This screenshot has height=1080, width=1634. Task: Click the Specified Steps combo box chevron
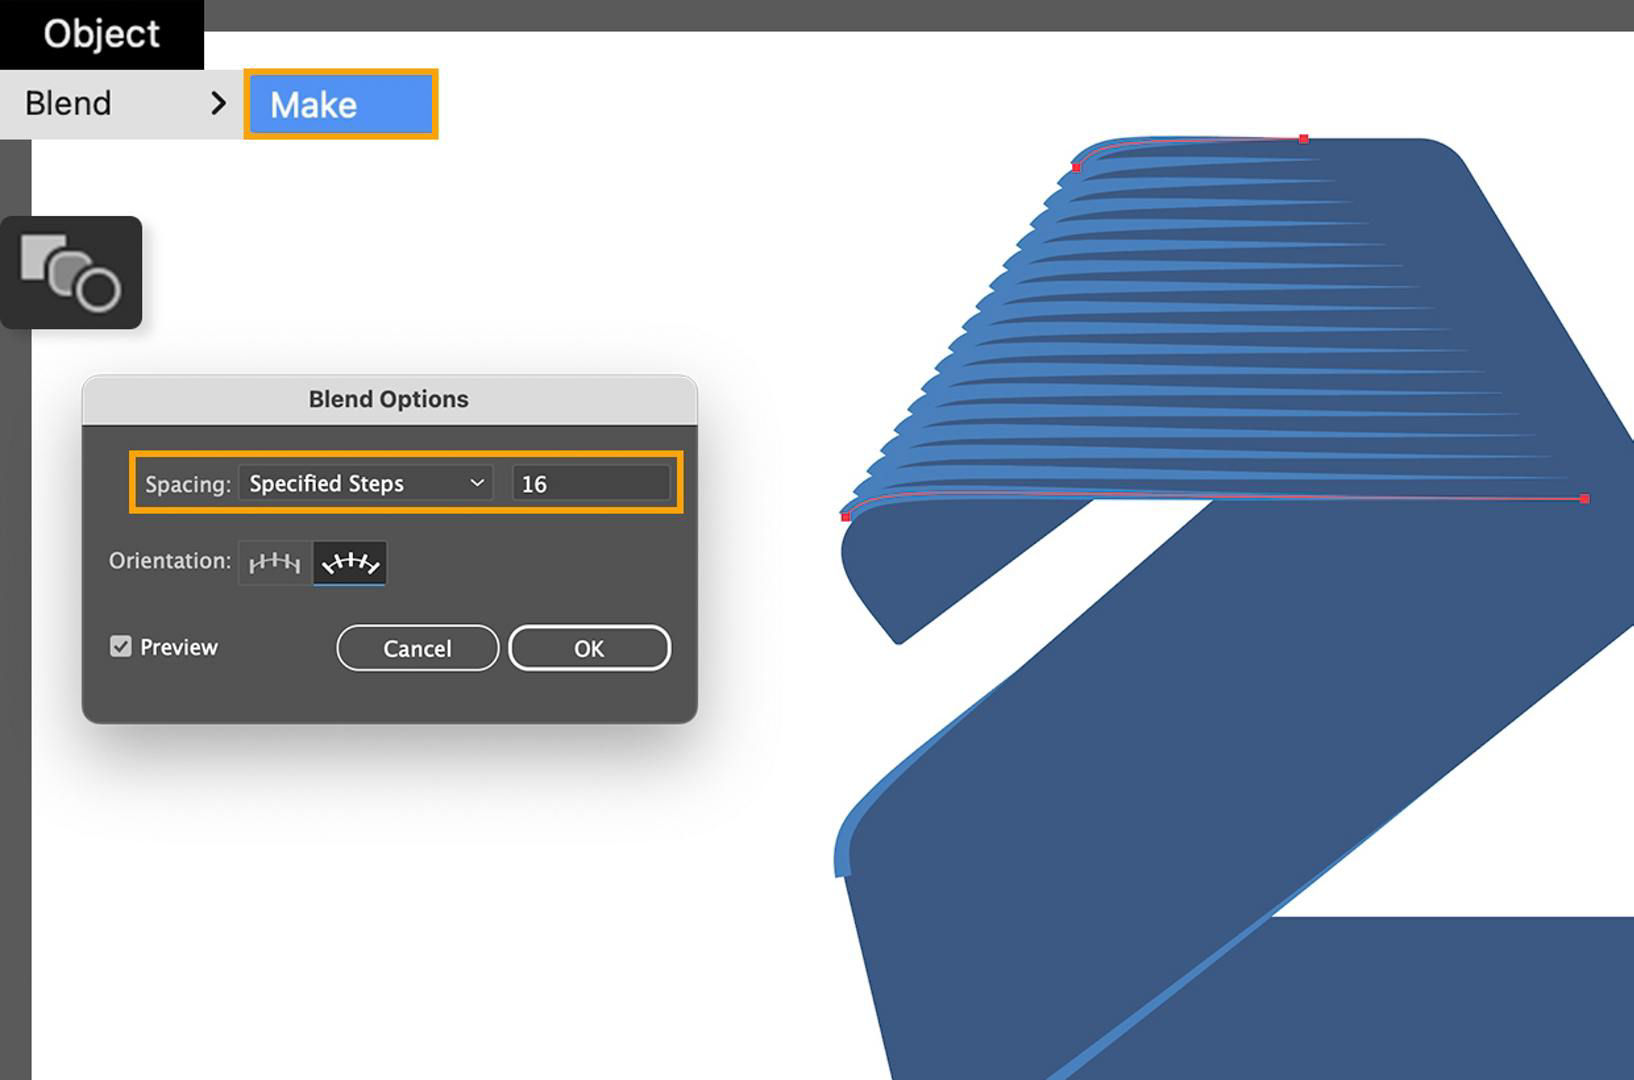point(478,483)
